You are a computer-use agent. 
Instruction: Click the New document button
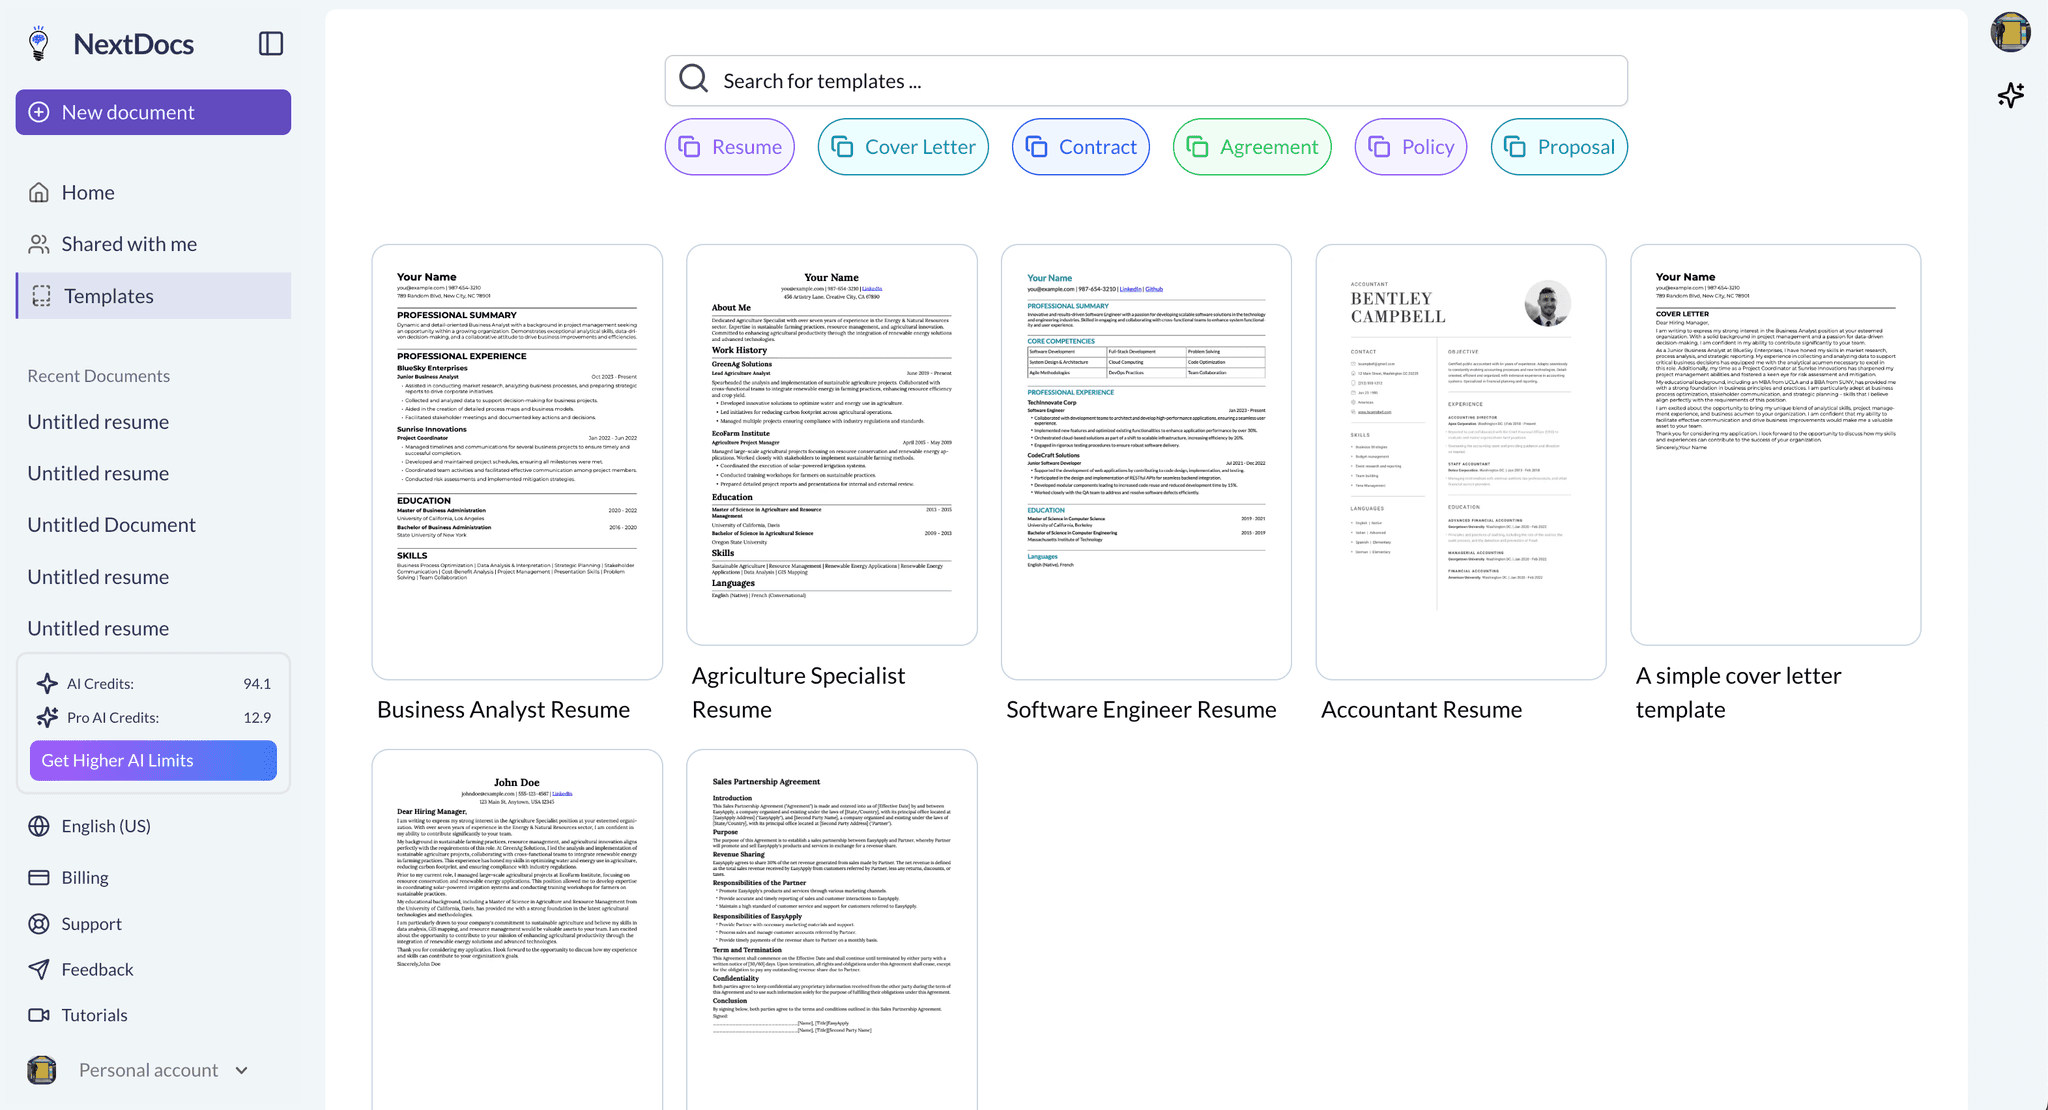[x=153, y=111]
